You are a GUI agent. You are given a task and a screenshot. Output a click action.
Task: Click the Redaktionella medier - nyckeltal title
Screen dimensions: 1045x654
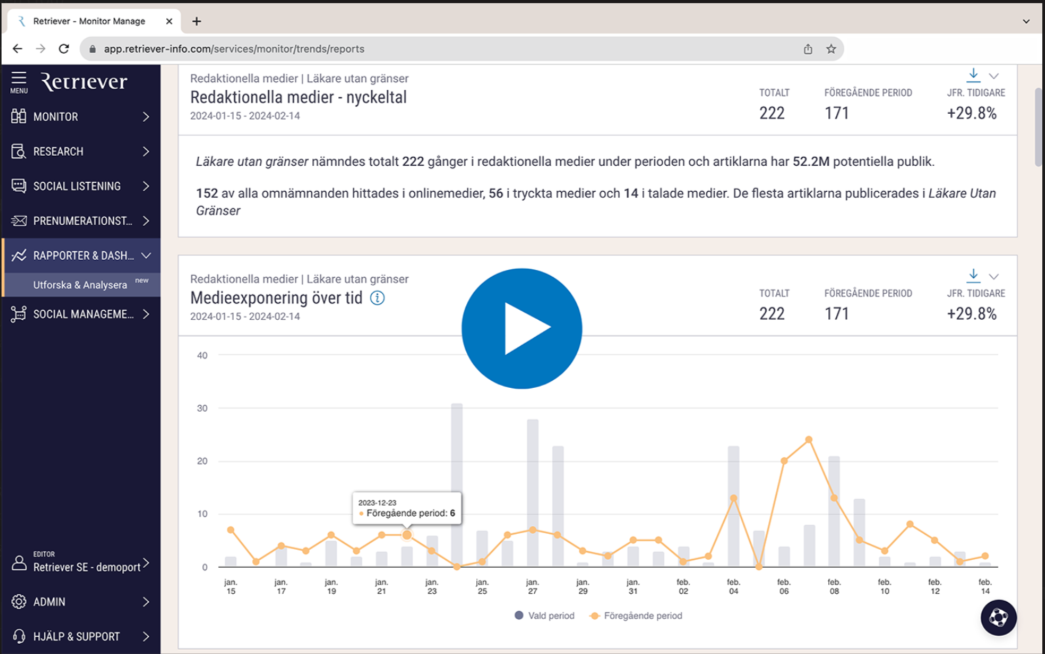click(x=298, y=97)
